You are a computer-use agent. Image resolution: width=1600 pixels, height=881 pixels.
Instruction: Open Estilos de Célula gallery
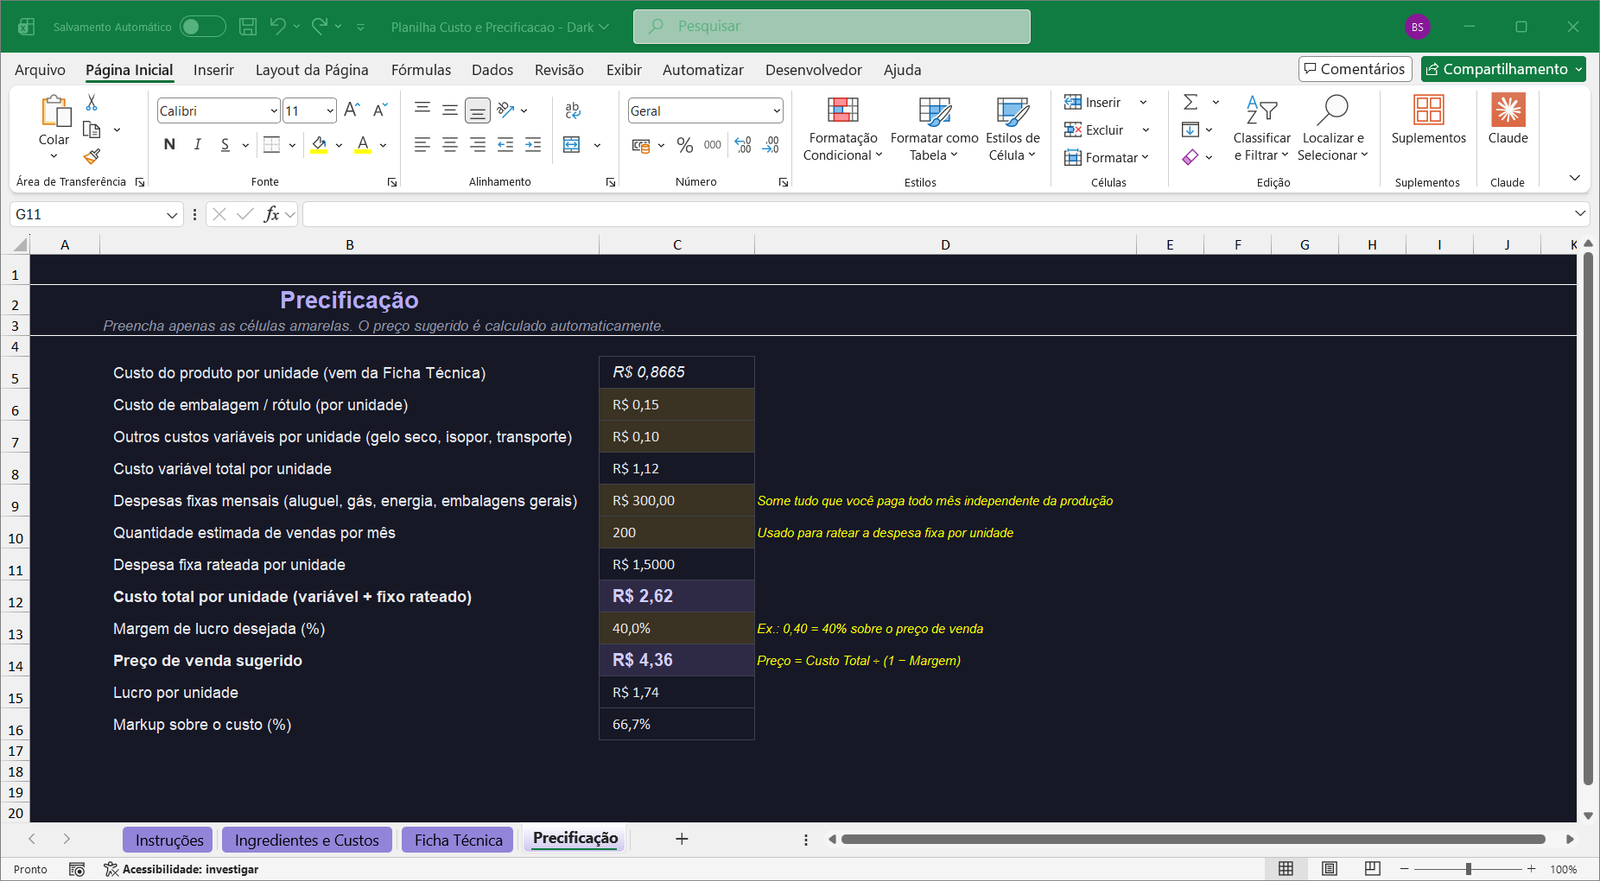point(1013,128)
